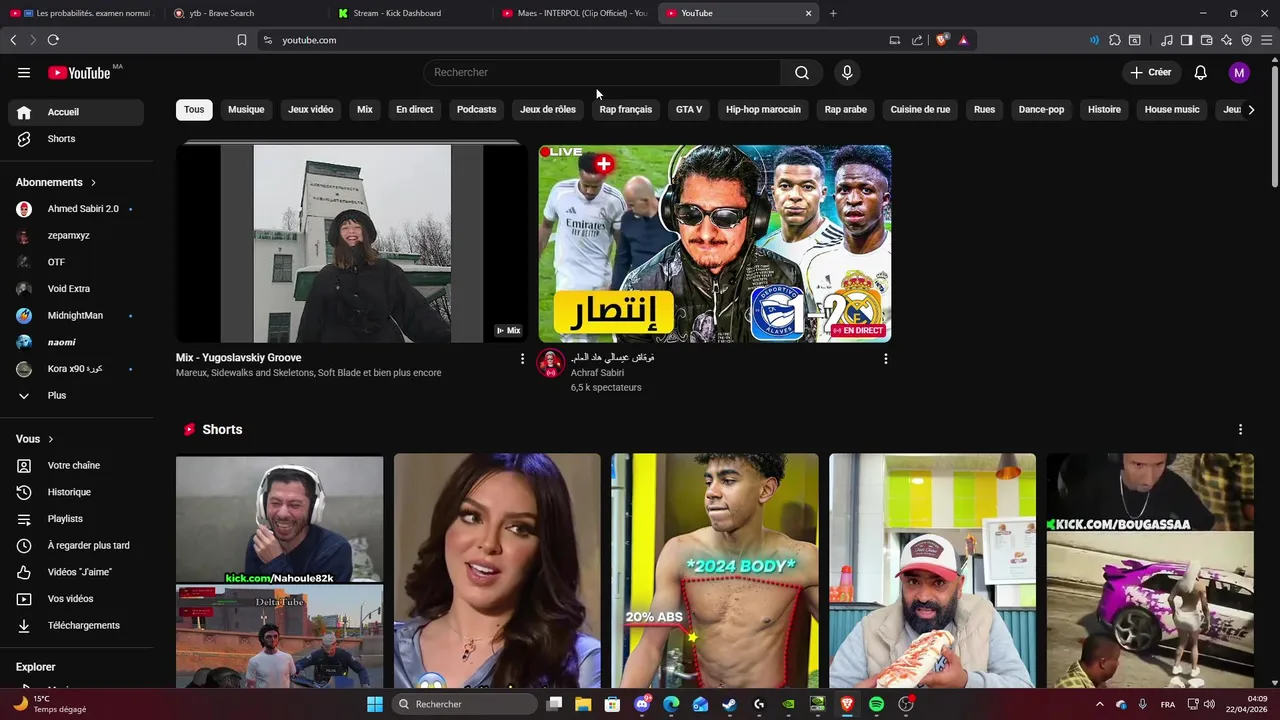Viewport: 1280px width, 720px height.
Task: Go to Accueil in sidebar
Action: tap(76, 112)
